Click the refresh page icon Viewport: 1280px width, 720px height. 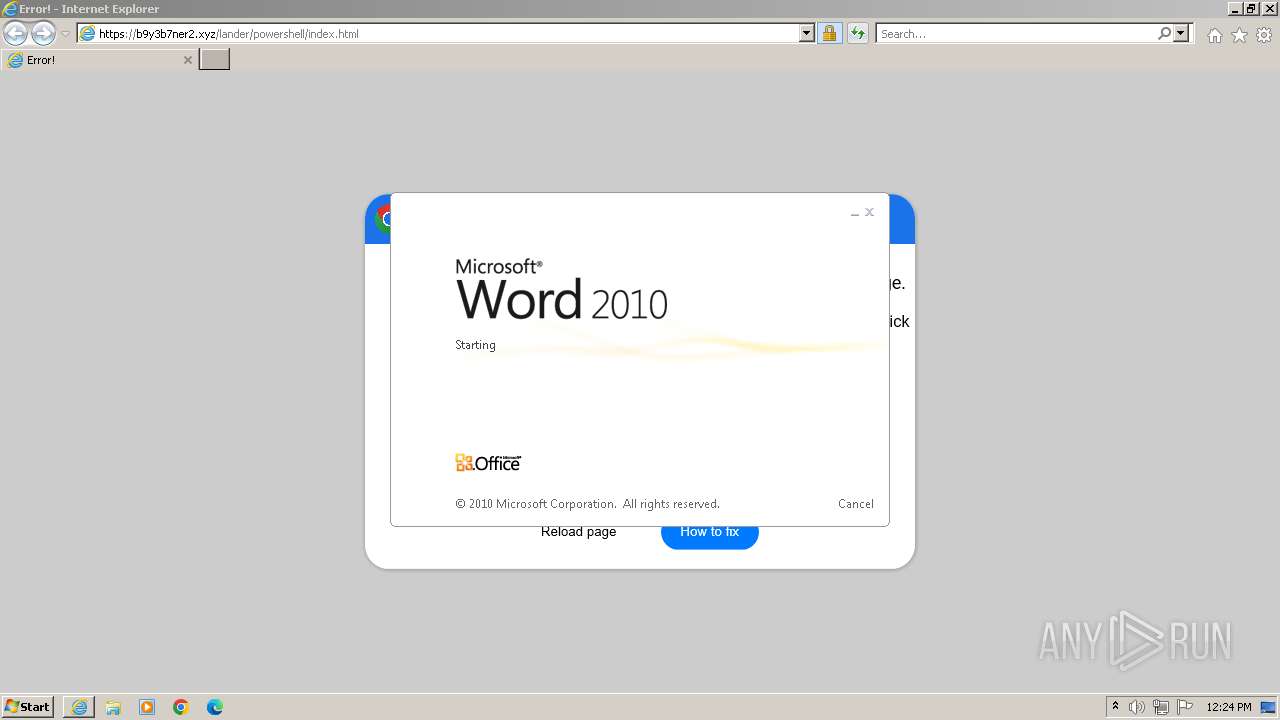click(x=857, y=33)
